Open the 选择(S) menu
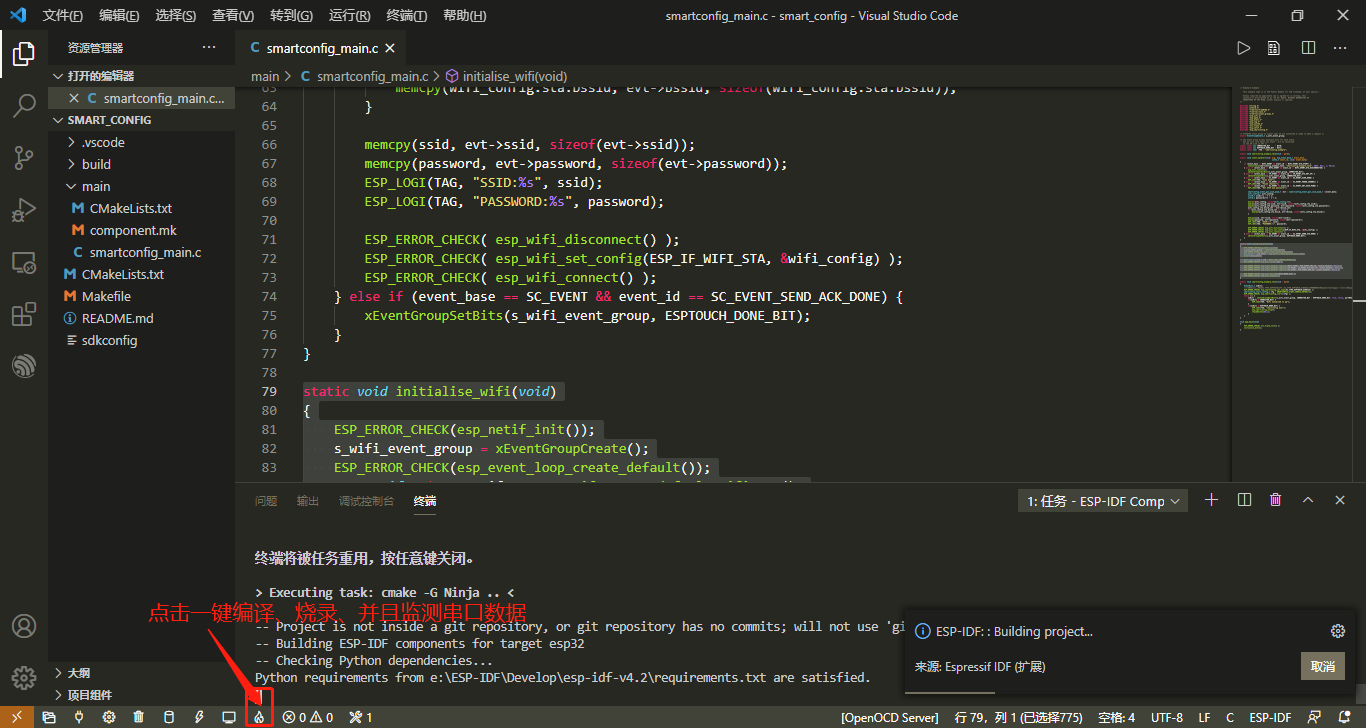 point(176,16)
